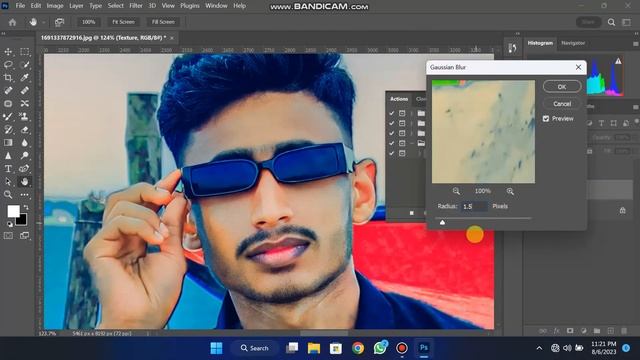Select the Path Selection arrow tool

click(x=8, y=182)
